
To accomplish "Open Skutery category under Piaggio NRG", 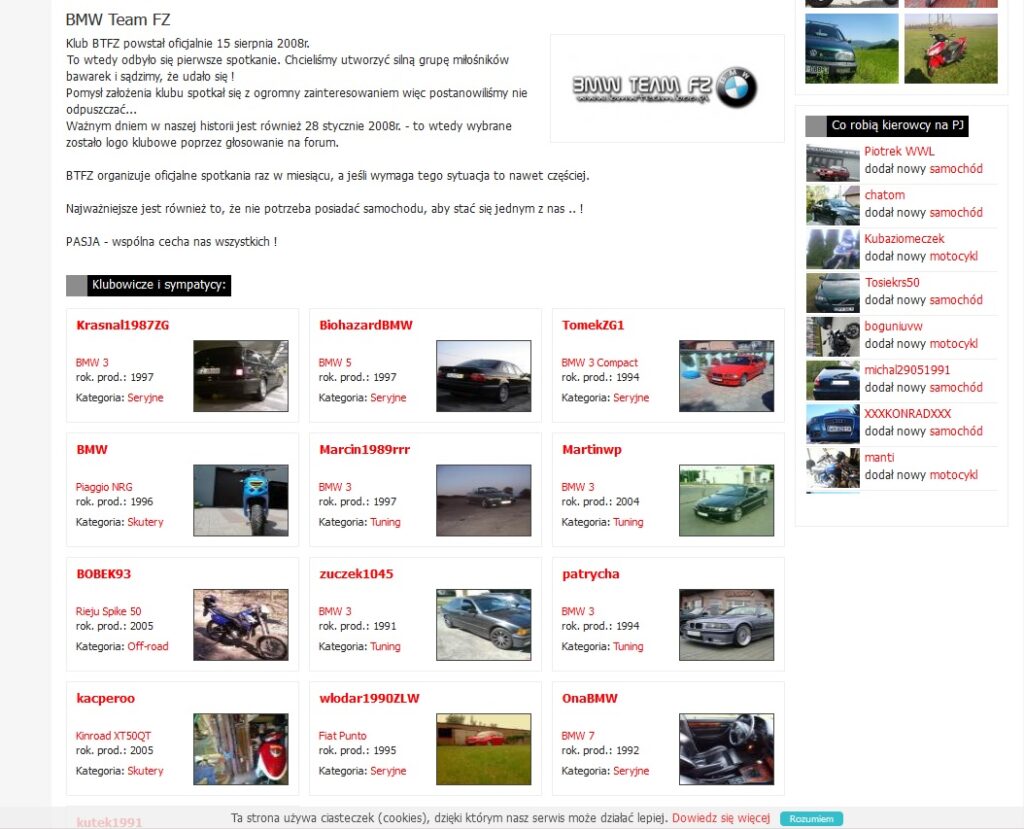I will 145,522.
